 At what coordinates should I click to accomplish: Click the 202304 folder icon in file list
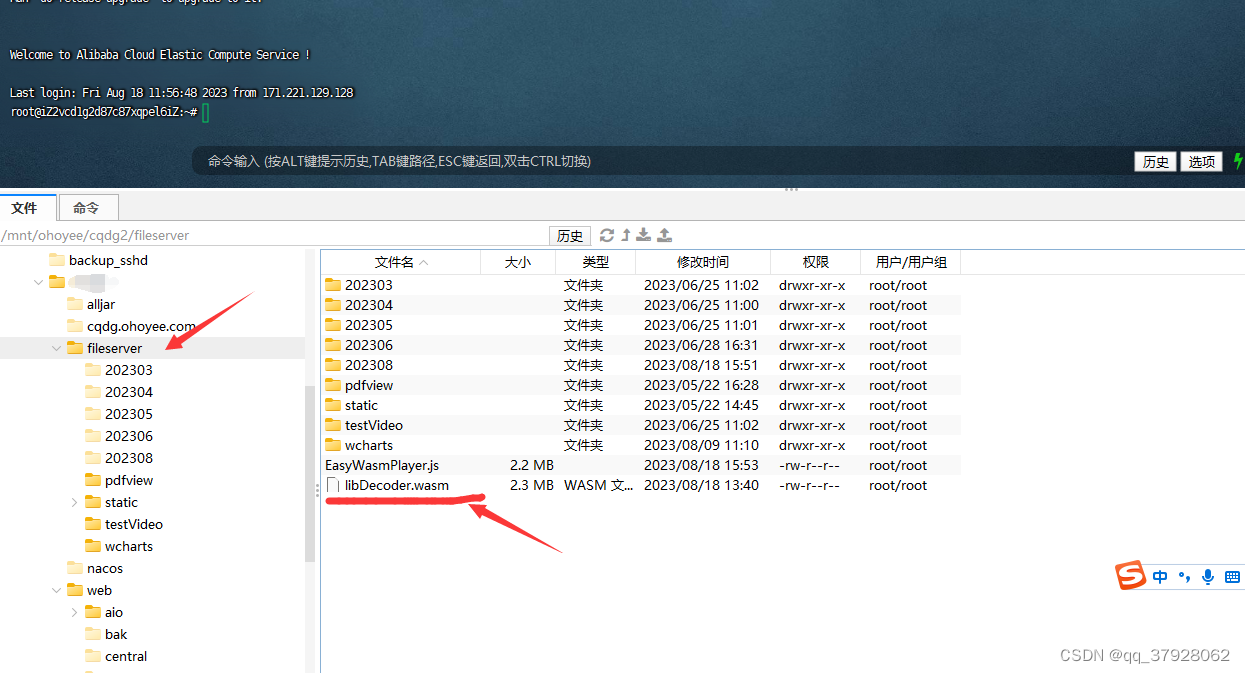(x=333, y=305)
